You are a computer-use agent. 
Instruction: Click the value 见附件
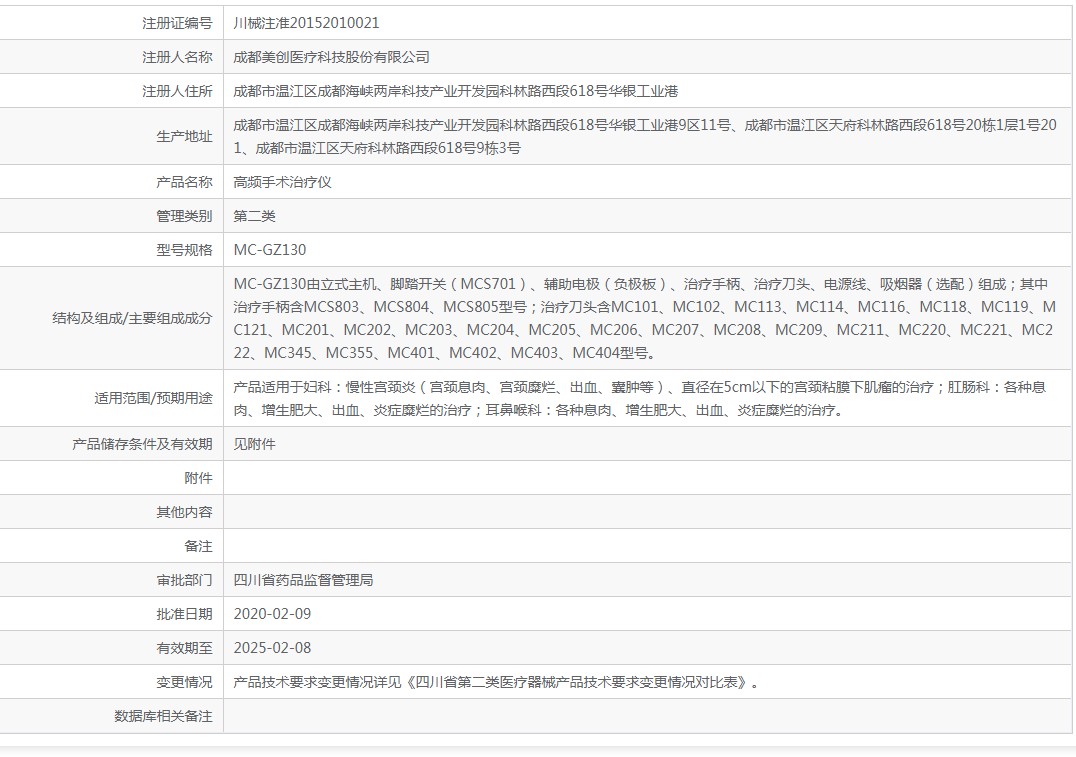(x=254, y=444)
